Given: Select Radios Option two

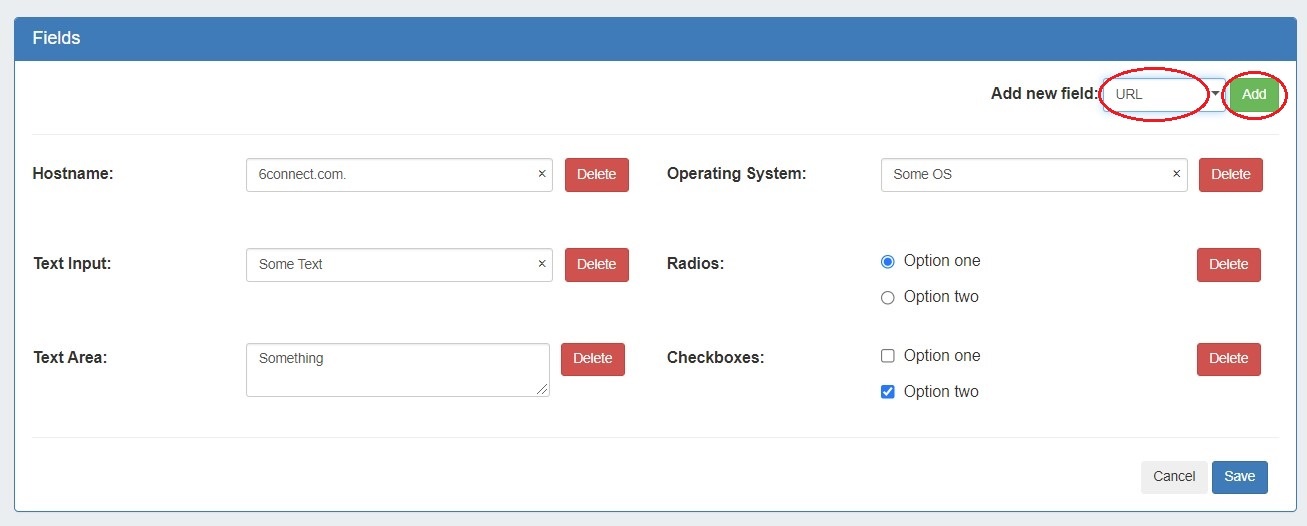Looking at the screenshot, I should [x=887, y=298].
